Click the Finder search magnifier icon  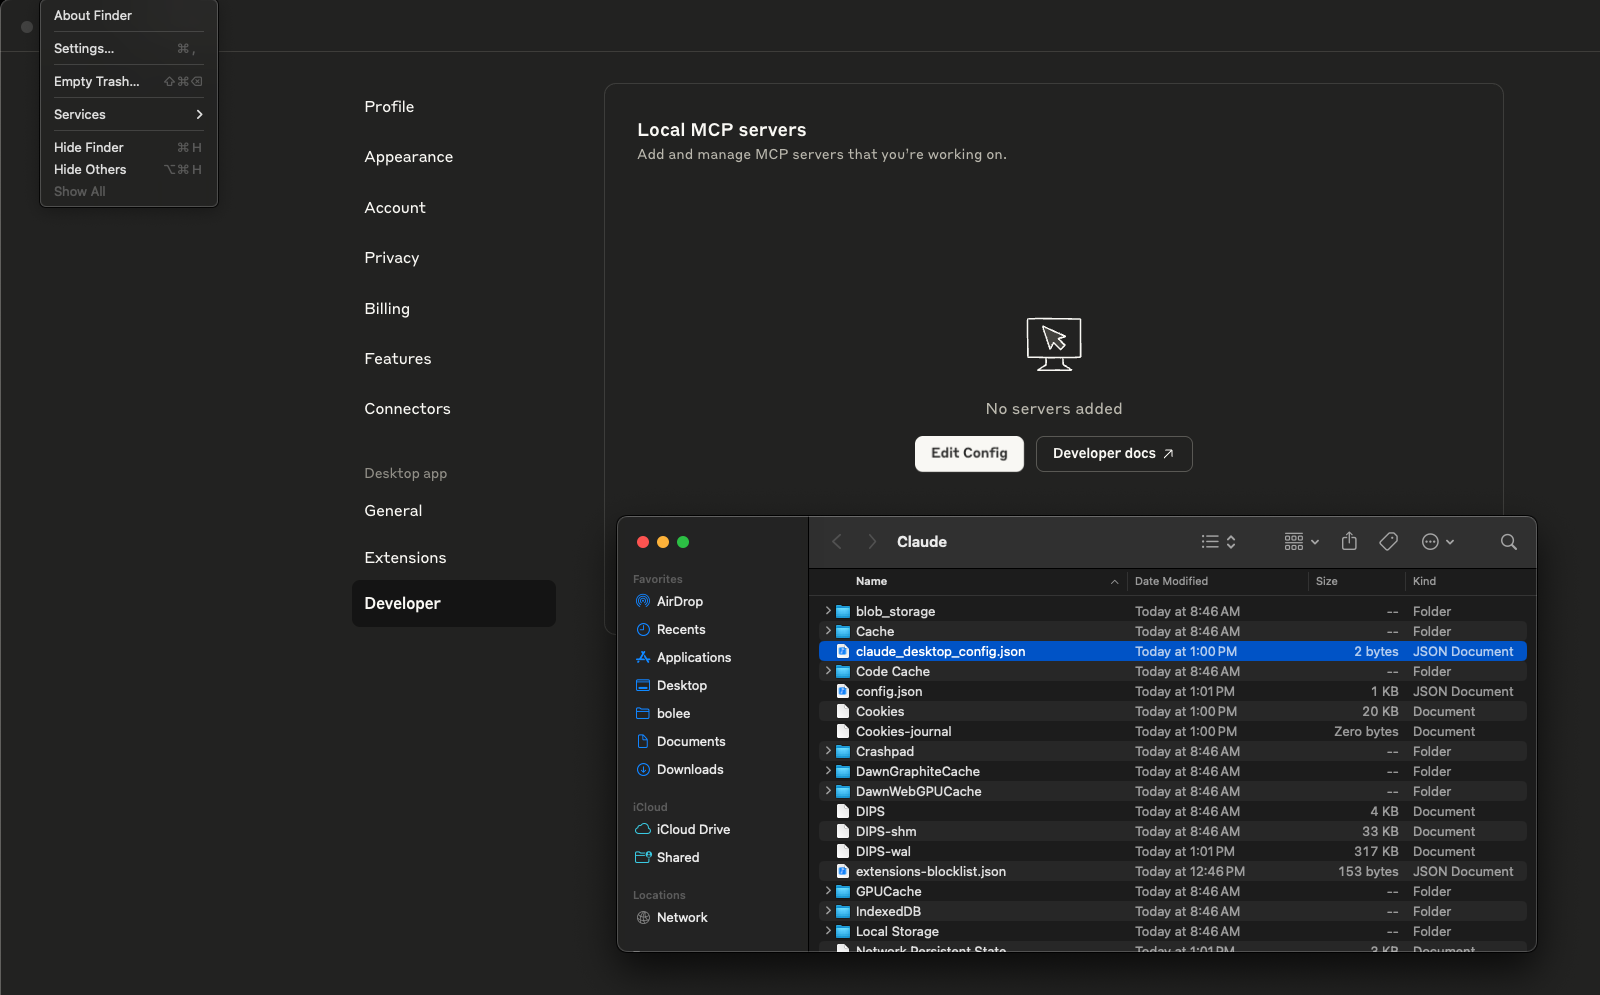tap(1509, 542)
